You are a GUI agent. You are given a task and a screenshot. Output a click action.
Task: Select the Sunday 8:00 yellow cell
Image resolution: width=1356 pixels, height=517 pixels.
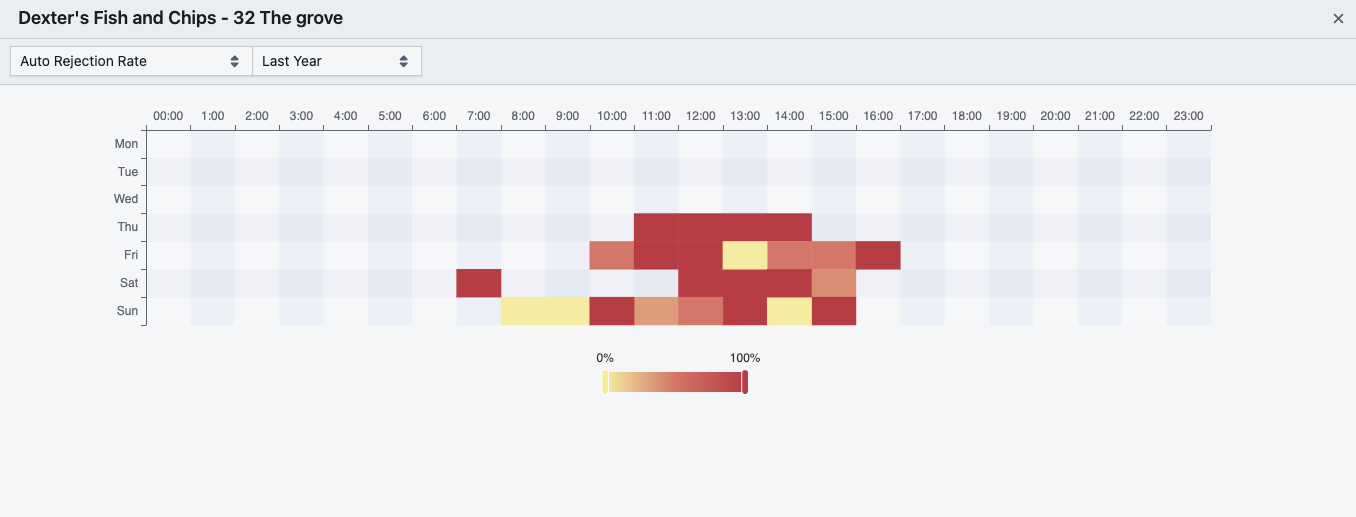coord(523,311)
